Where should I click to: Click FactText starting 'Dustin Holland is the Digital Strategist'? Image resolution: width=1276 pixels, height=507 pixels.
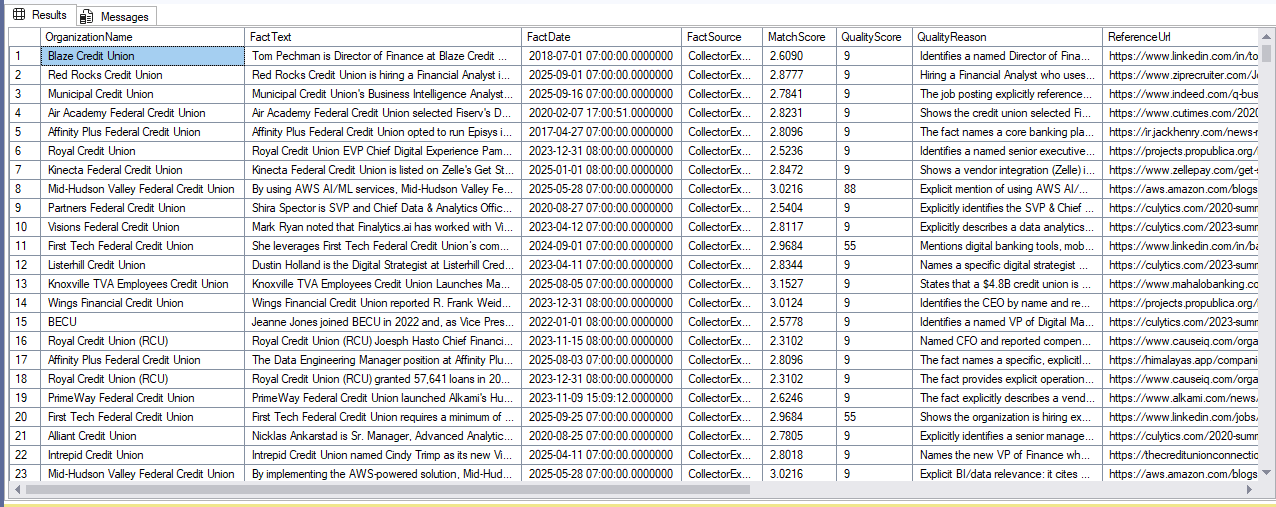[384, 265]
